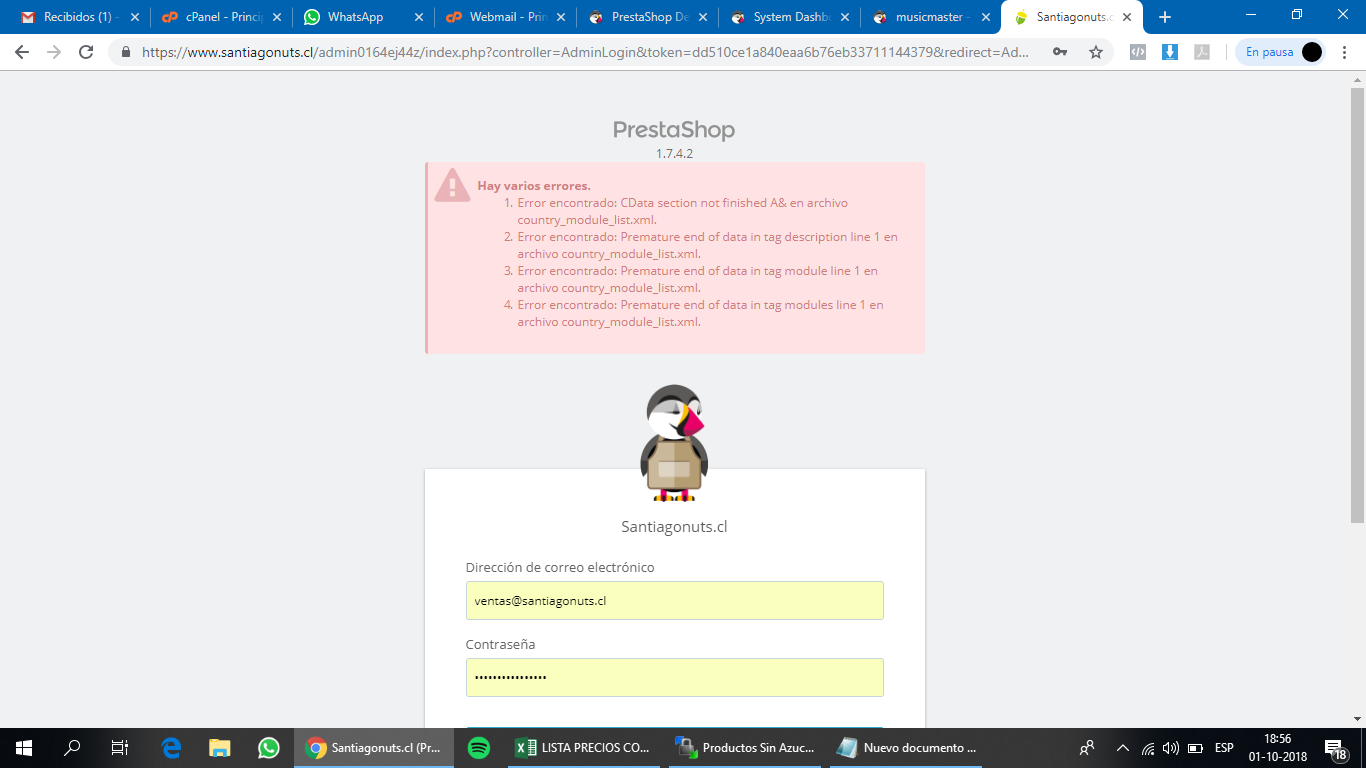Open LISTA PRECIOS Excel taskbar window

point(584,748)
